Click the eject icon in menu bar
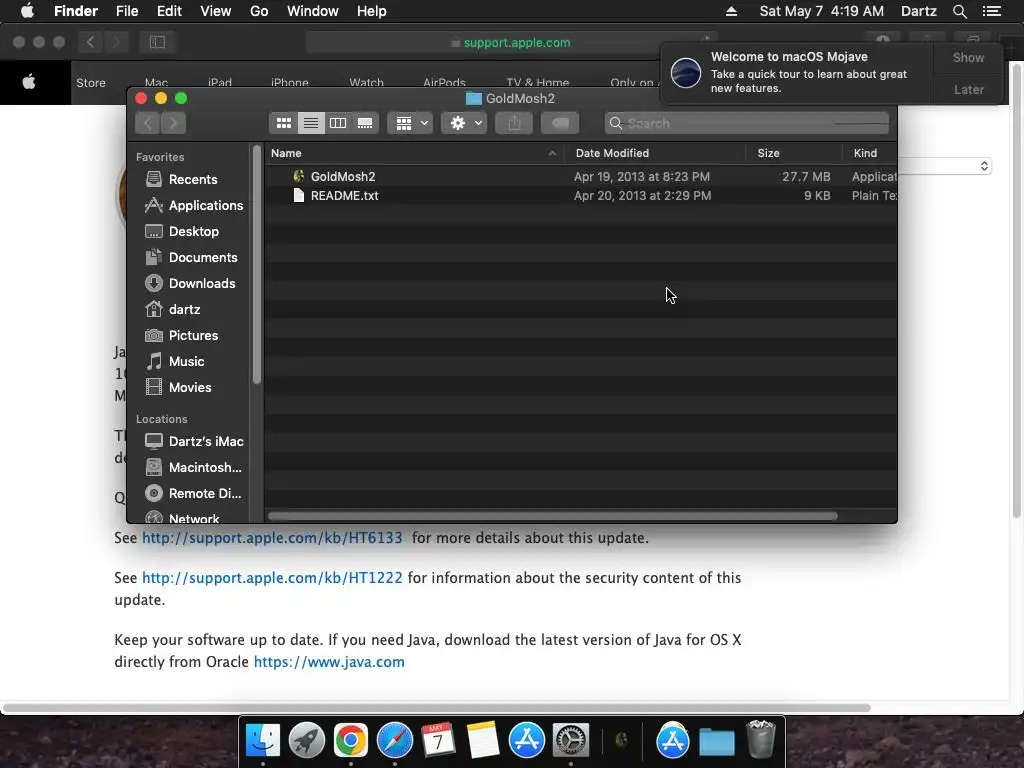Screen dimensions: 1024x768 pyautogui.click(x=731, y=11)
